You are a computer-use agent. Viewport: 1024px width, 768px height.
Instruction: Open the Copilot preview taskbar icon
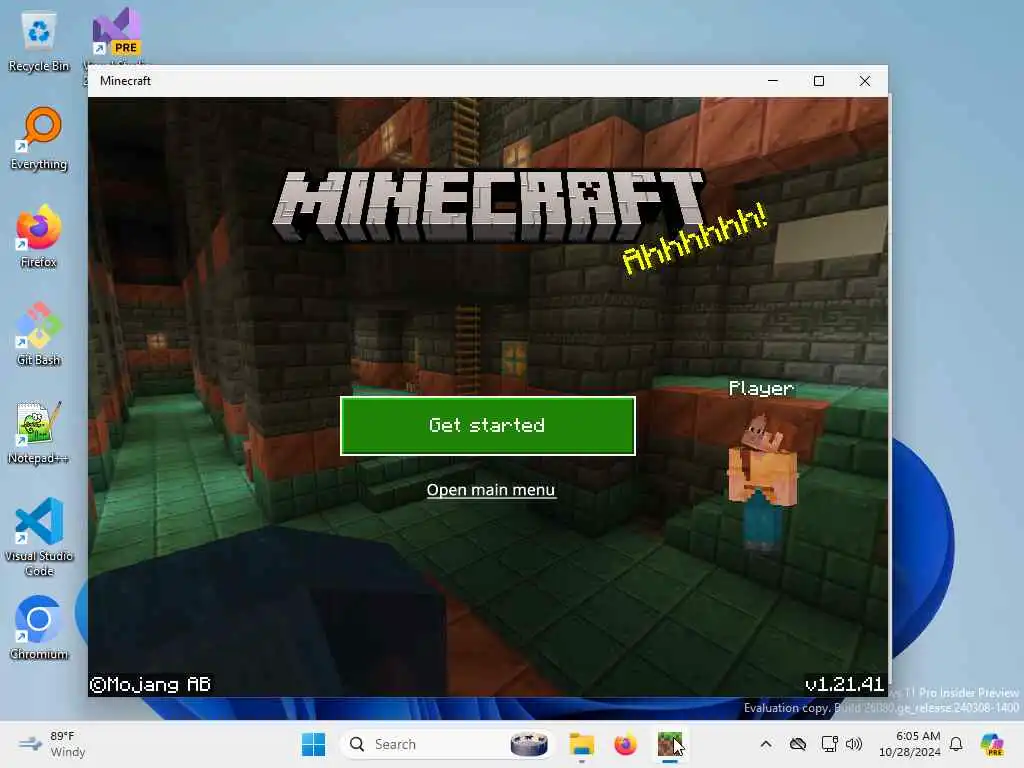[992, 744]
